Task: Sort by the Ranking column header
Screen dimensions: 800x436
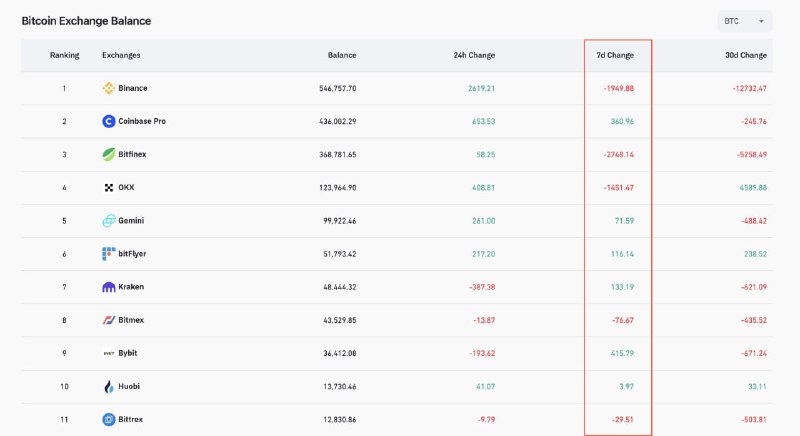Action: click(64, 55)
